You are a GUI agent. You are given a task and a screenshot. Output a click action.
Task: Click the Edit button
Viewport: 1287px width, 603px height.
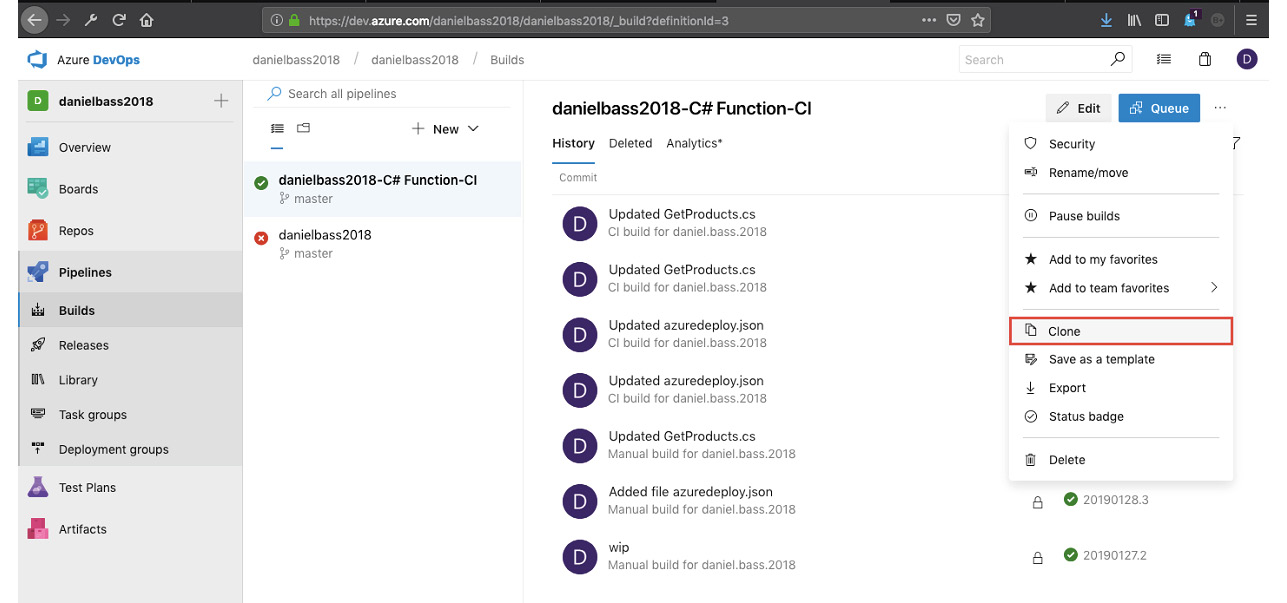[x=1078, y=108]
